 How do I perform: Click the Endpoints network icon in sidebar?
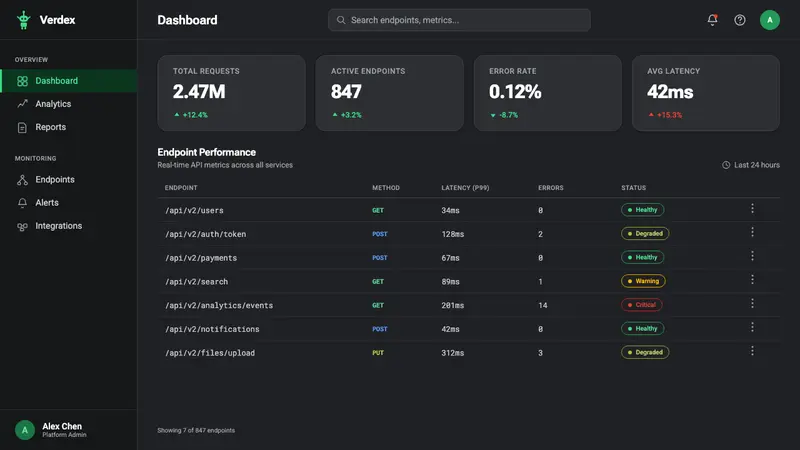(22, 180)
